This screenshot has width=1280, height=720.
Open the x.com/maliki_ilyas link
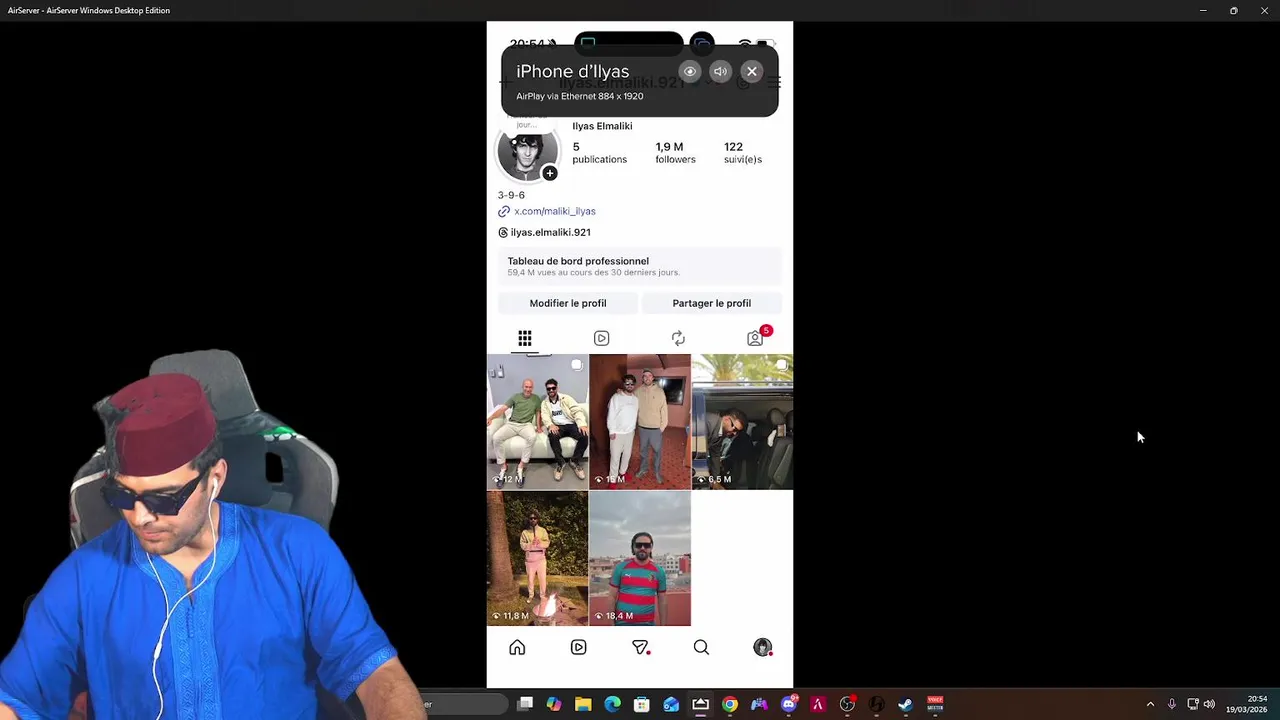pyautogui.click(x=555, y=211)
